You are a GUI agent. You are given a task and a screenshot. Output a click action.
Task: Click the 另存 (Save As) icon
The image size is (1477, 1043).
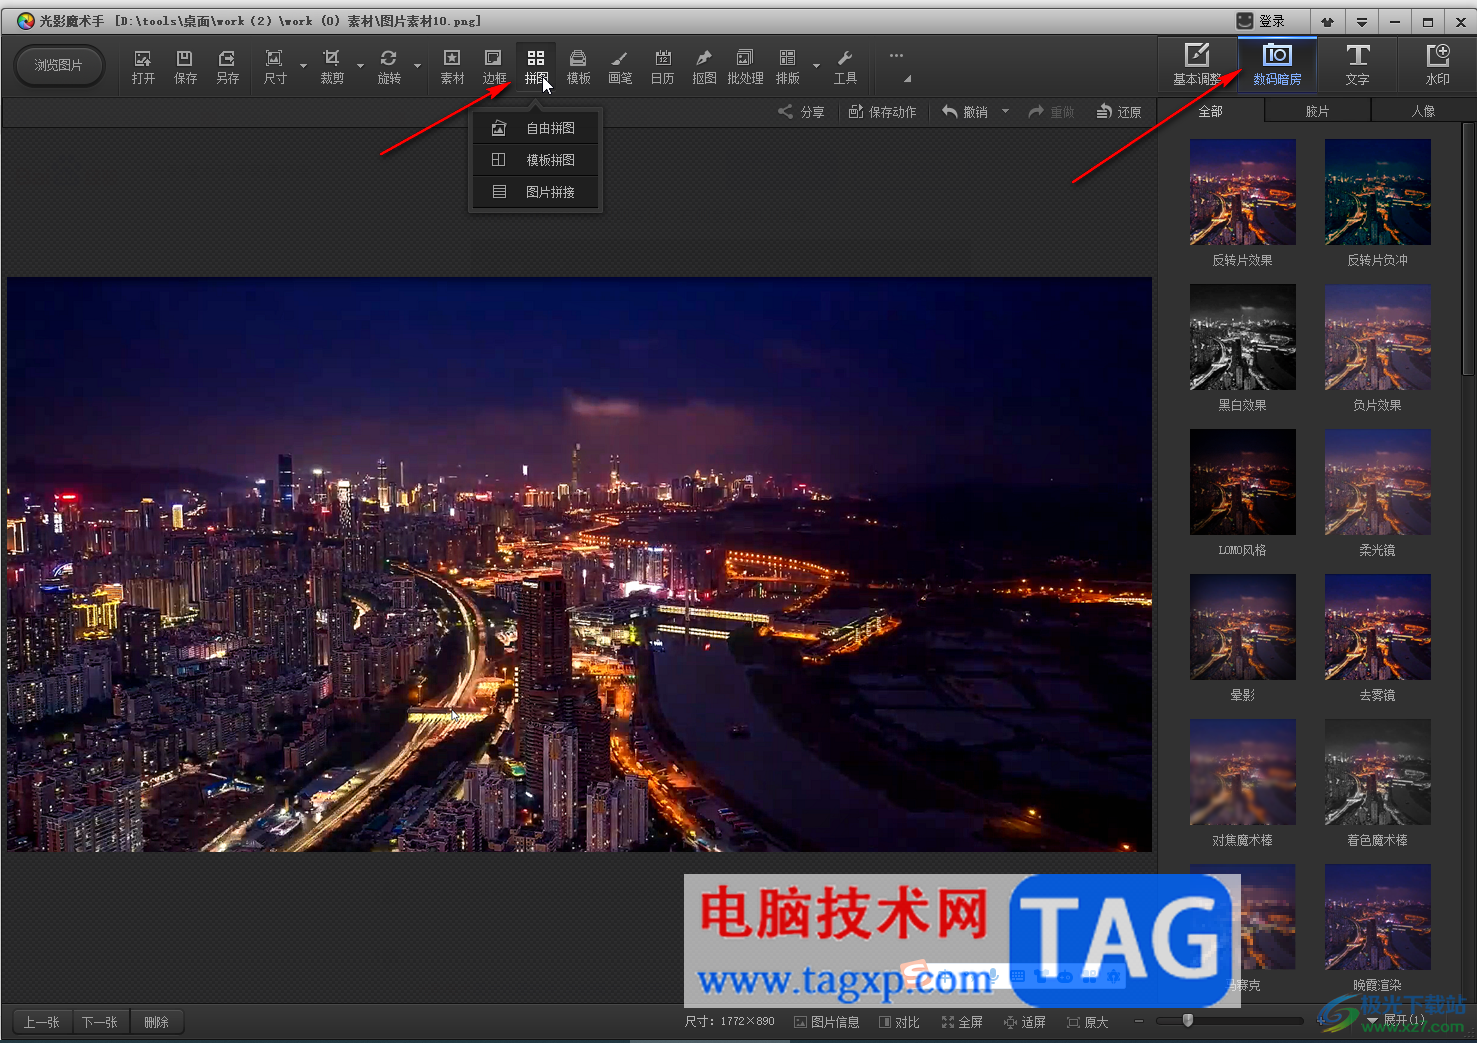228,66
